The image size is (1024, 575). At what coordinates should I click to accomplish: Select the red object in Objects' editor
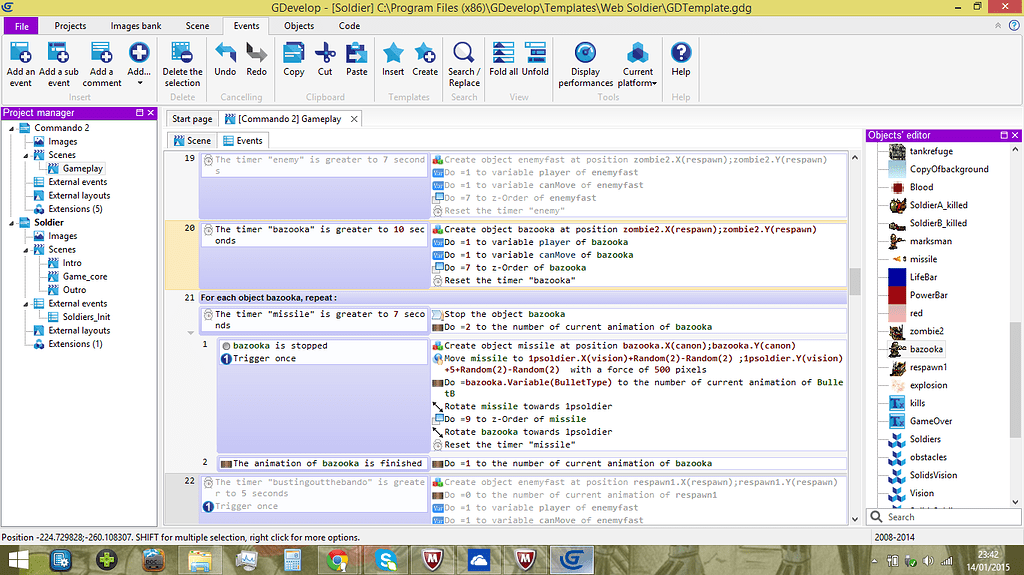[x=916, y=313]
